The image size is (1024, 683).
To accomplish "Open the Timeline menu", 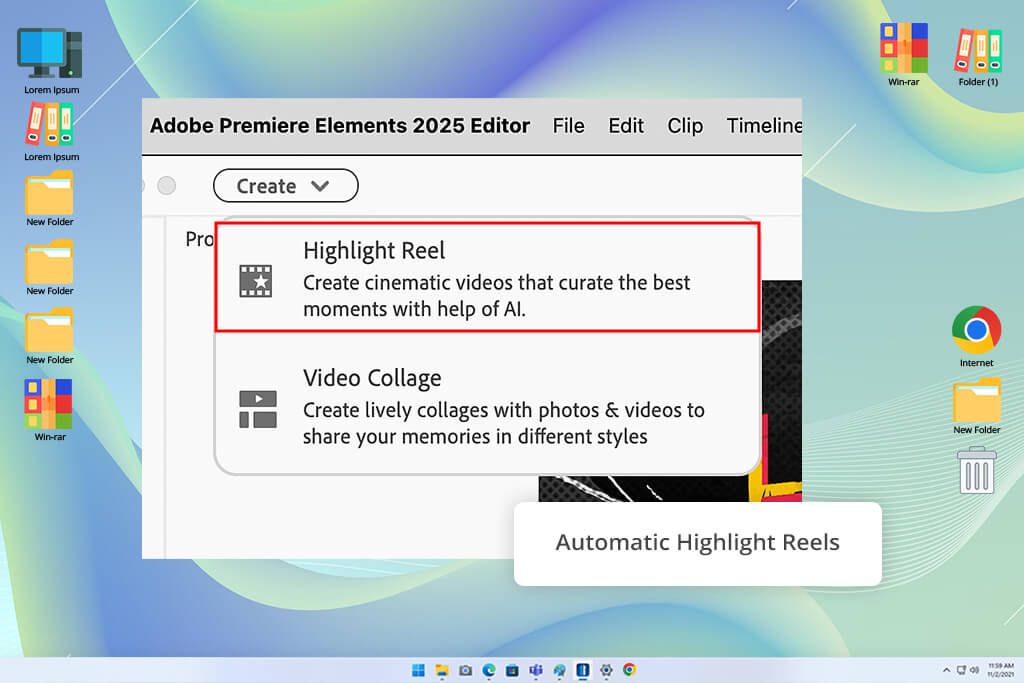I will coord(764,125).
